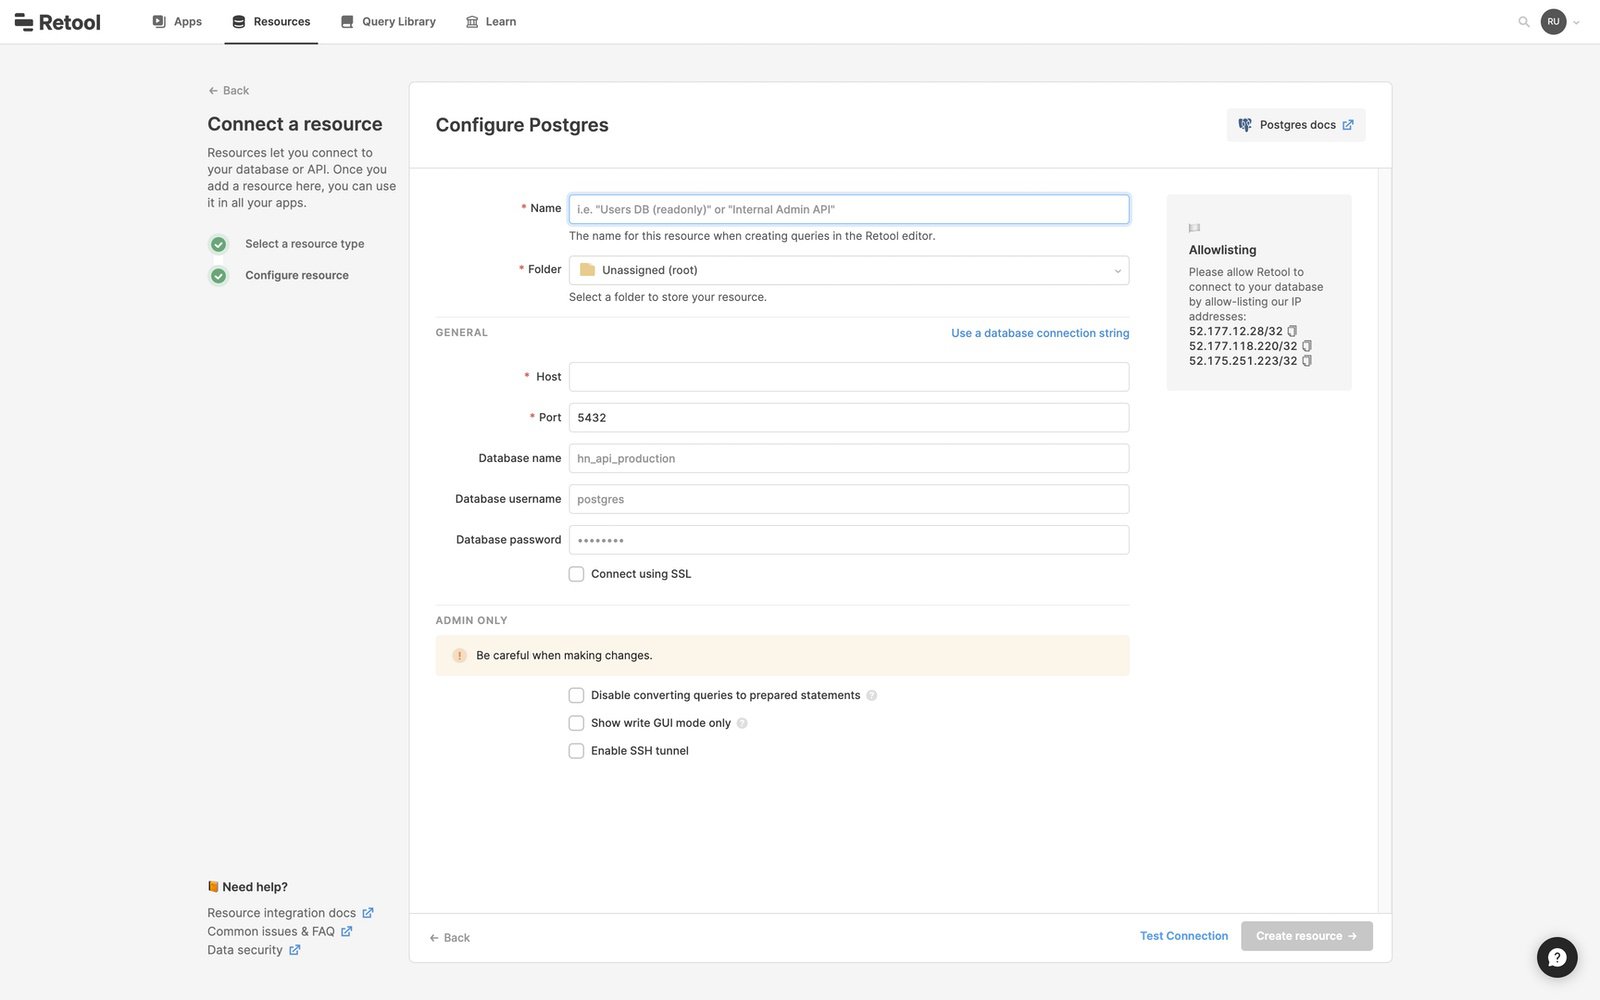
Task: Open the help chat bubble
Action: pos(1556,957)
